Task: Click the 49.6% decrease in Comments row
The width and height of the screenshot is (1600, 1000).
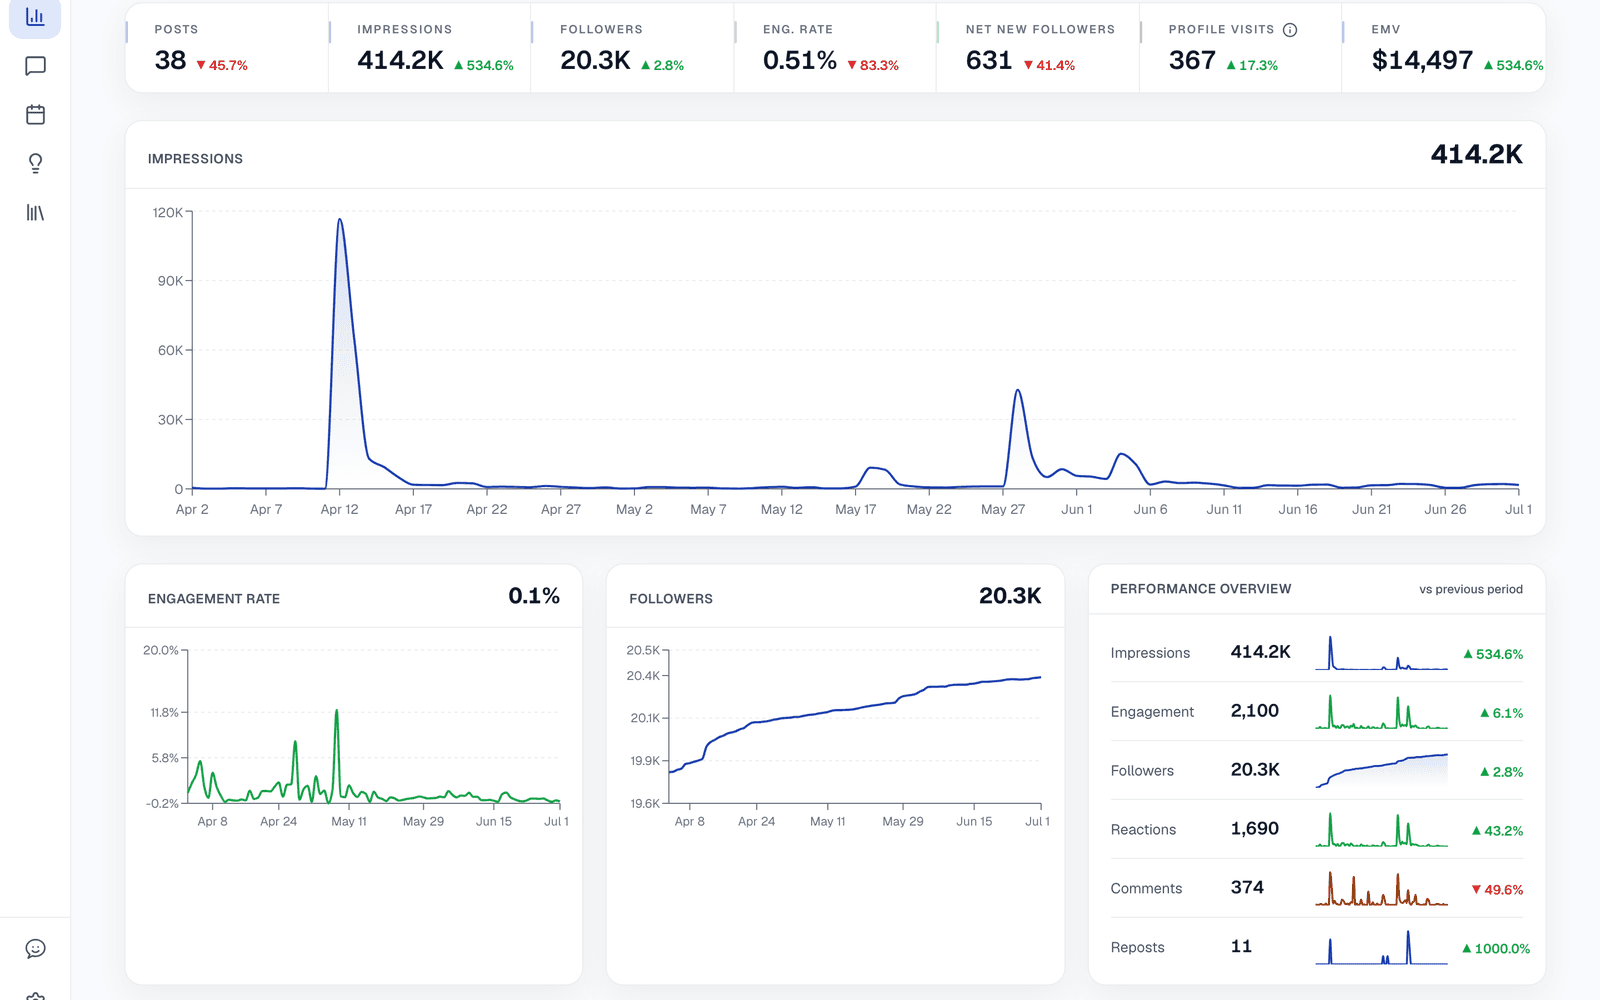Action: [x=1497, y=890]
